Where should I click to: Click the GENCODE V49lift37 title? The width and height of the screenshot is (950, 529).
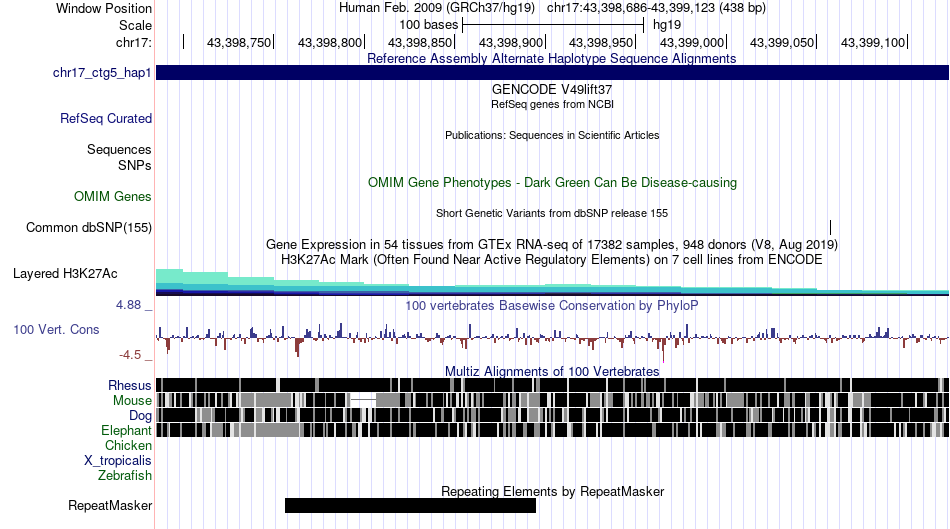[552, 90]
